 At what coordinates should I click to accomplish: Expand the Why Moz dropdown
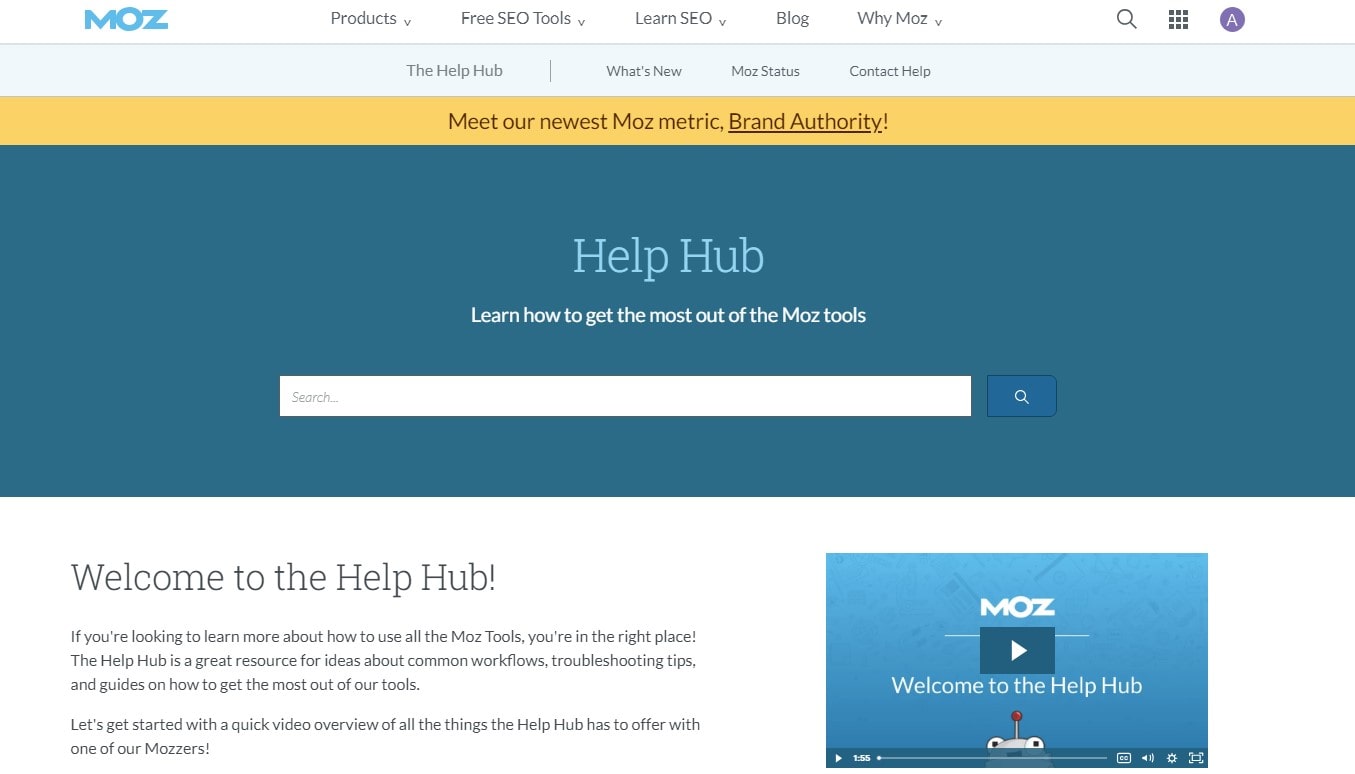pyautogui.click(x=900, y=19)
